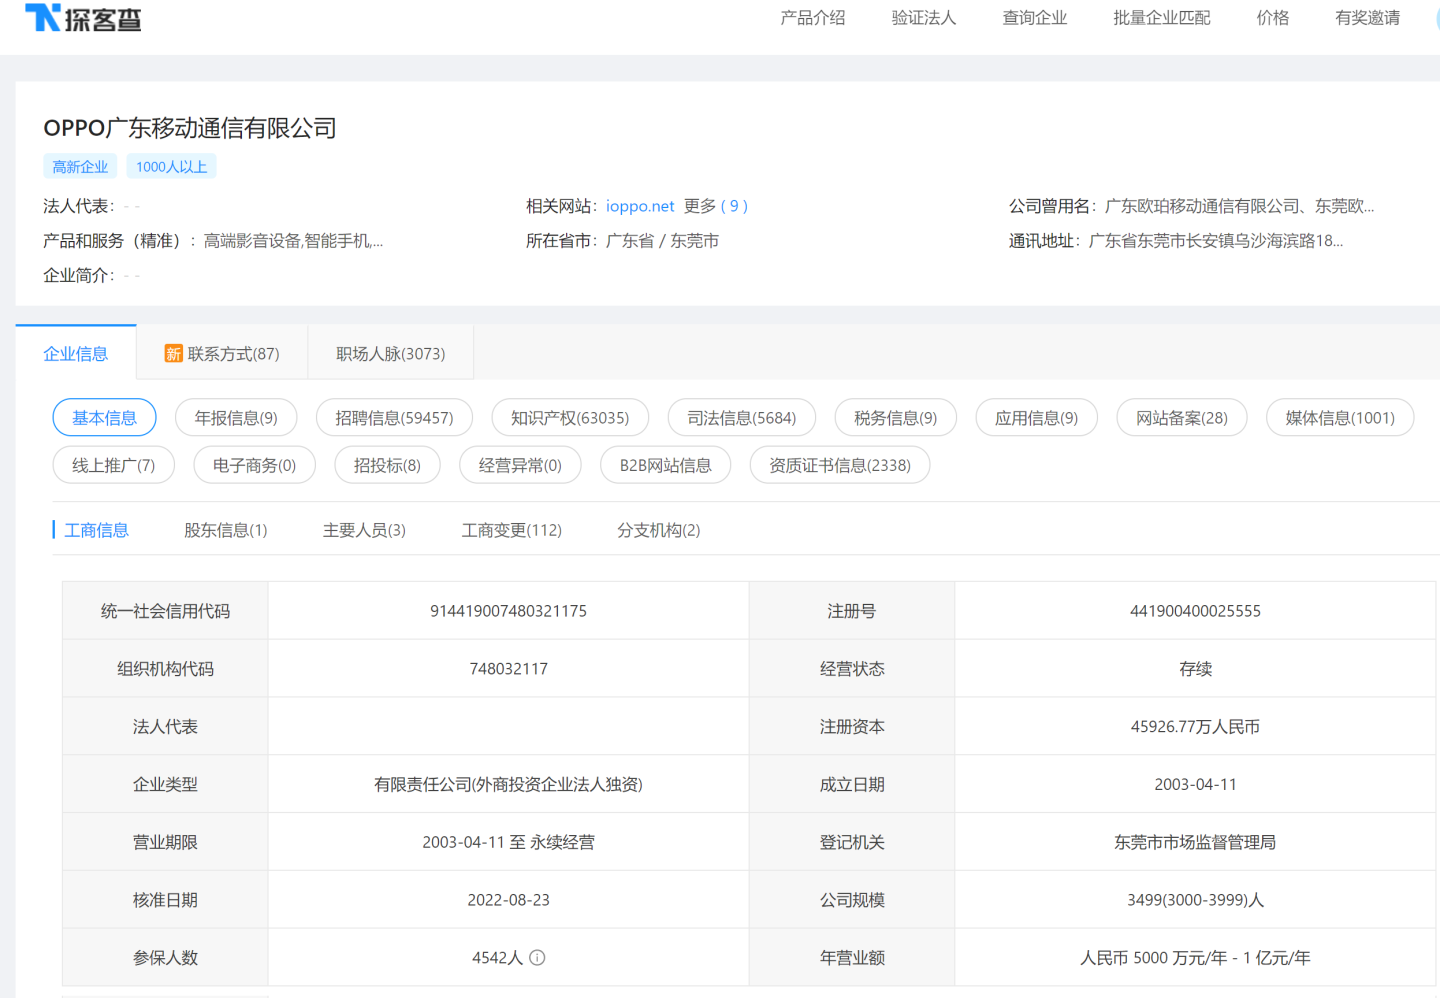Switch to 股东信息(1) section

tap(226, 529)
